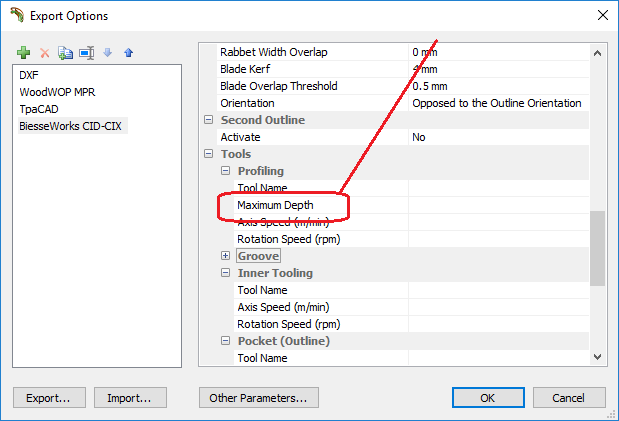Click the Import... button

click(129, 398)
